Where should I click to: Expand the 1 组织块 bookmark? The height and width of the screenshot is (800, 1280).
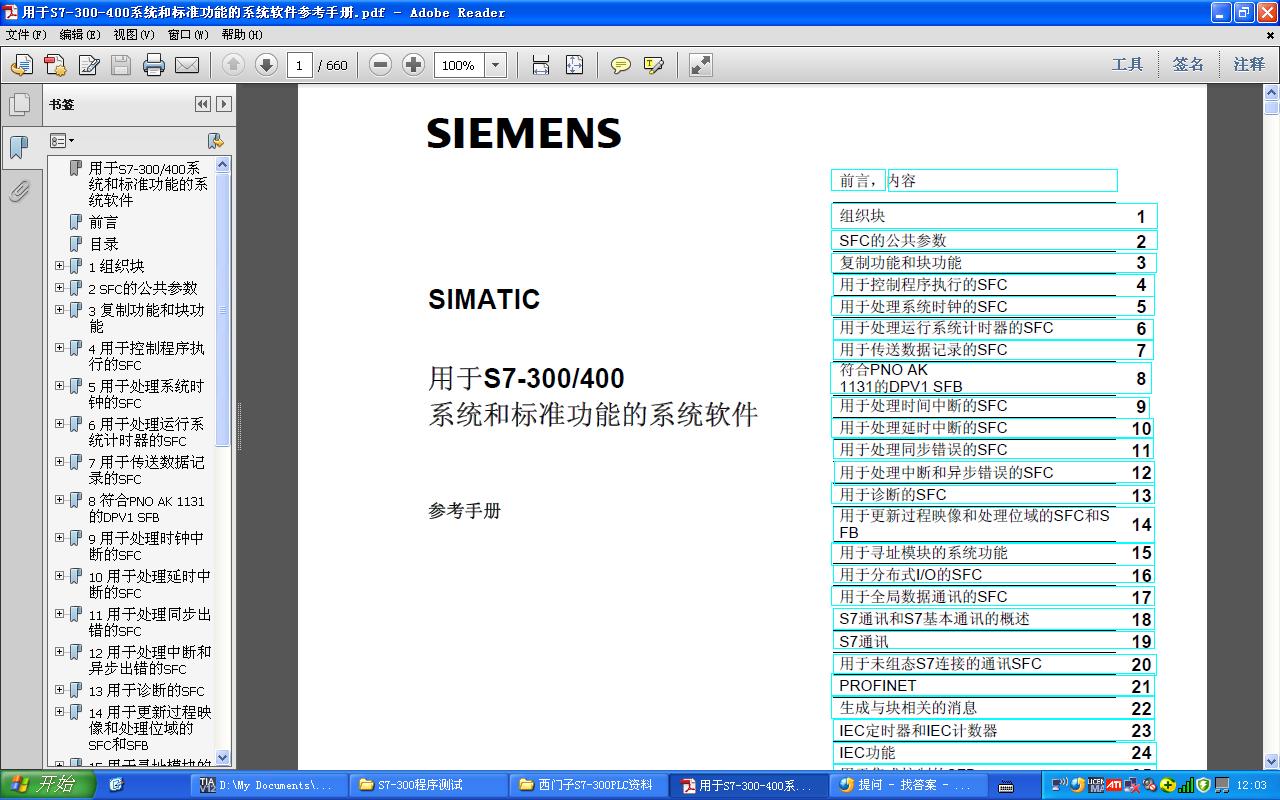point(59,266)
